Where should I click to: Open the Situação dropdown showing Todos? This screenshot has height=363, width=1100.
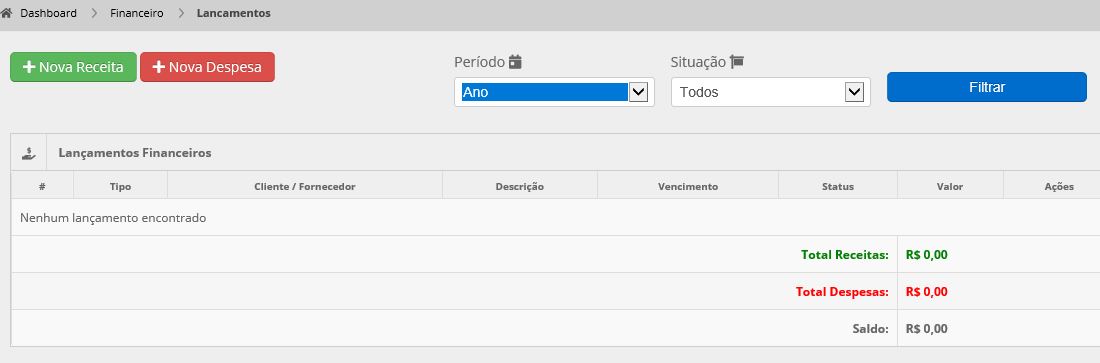(x=770, y=92)
